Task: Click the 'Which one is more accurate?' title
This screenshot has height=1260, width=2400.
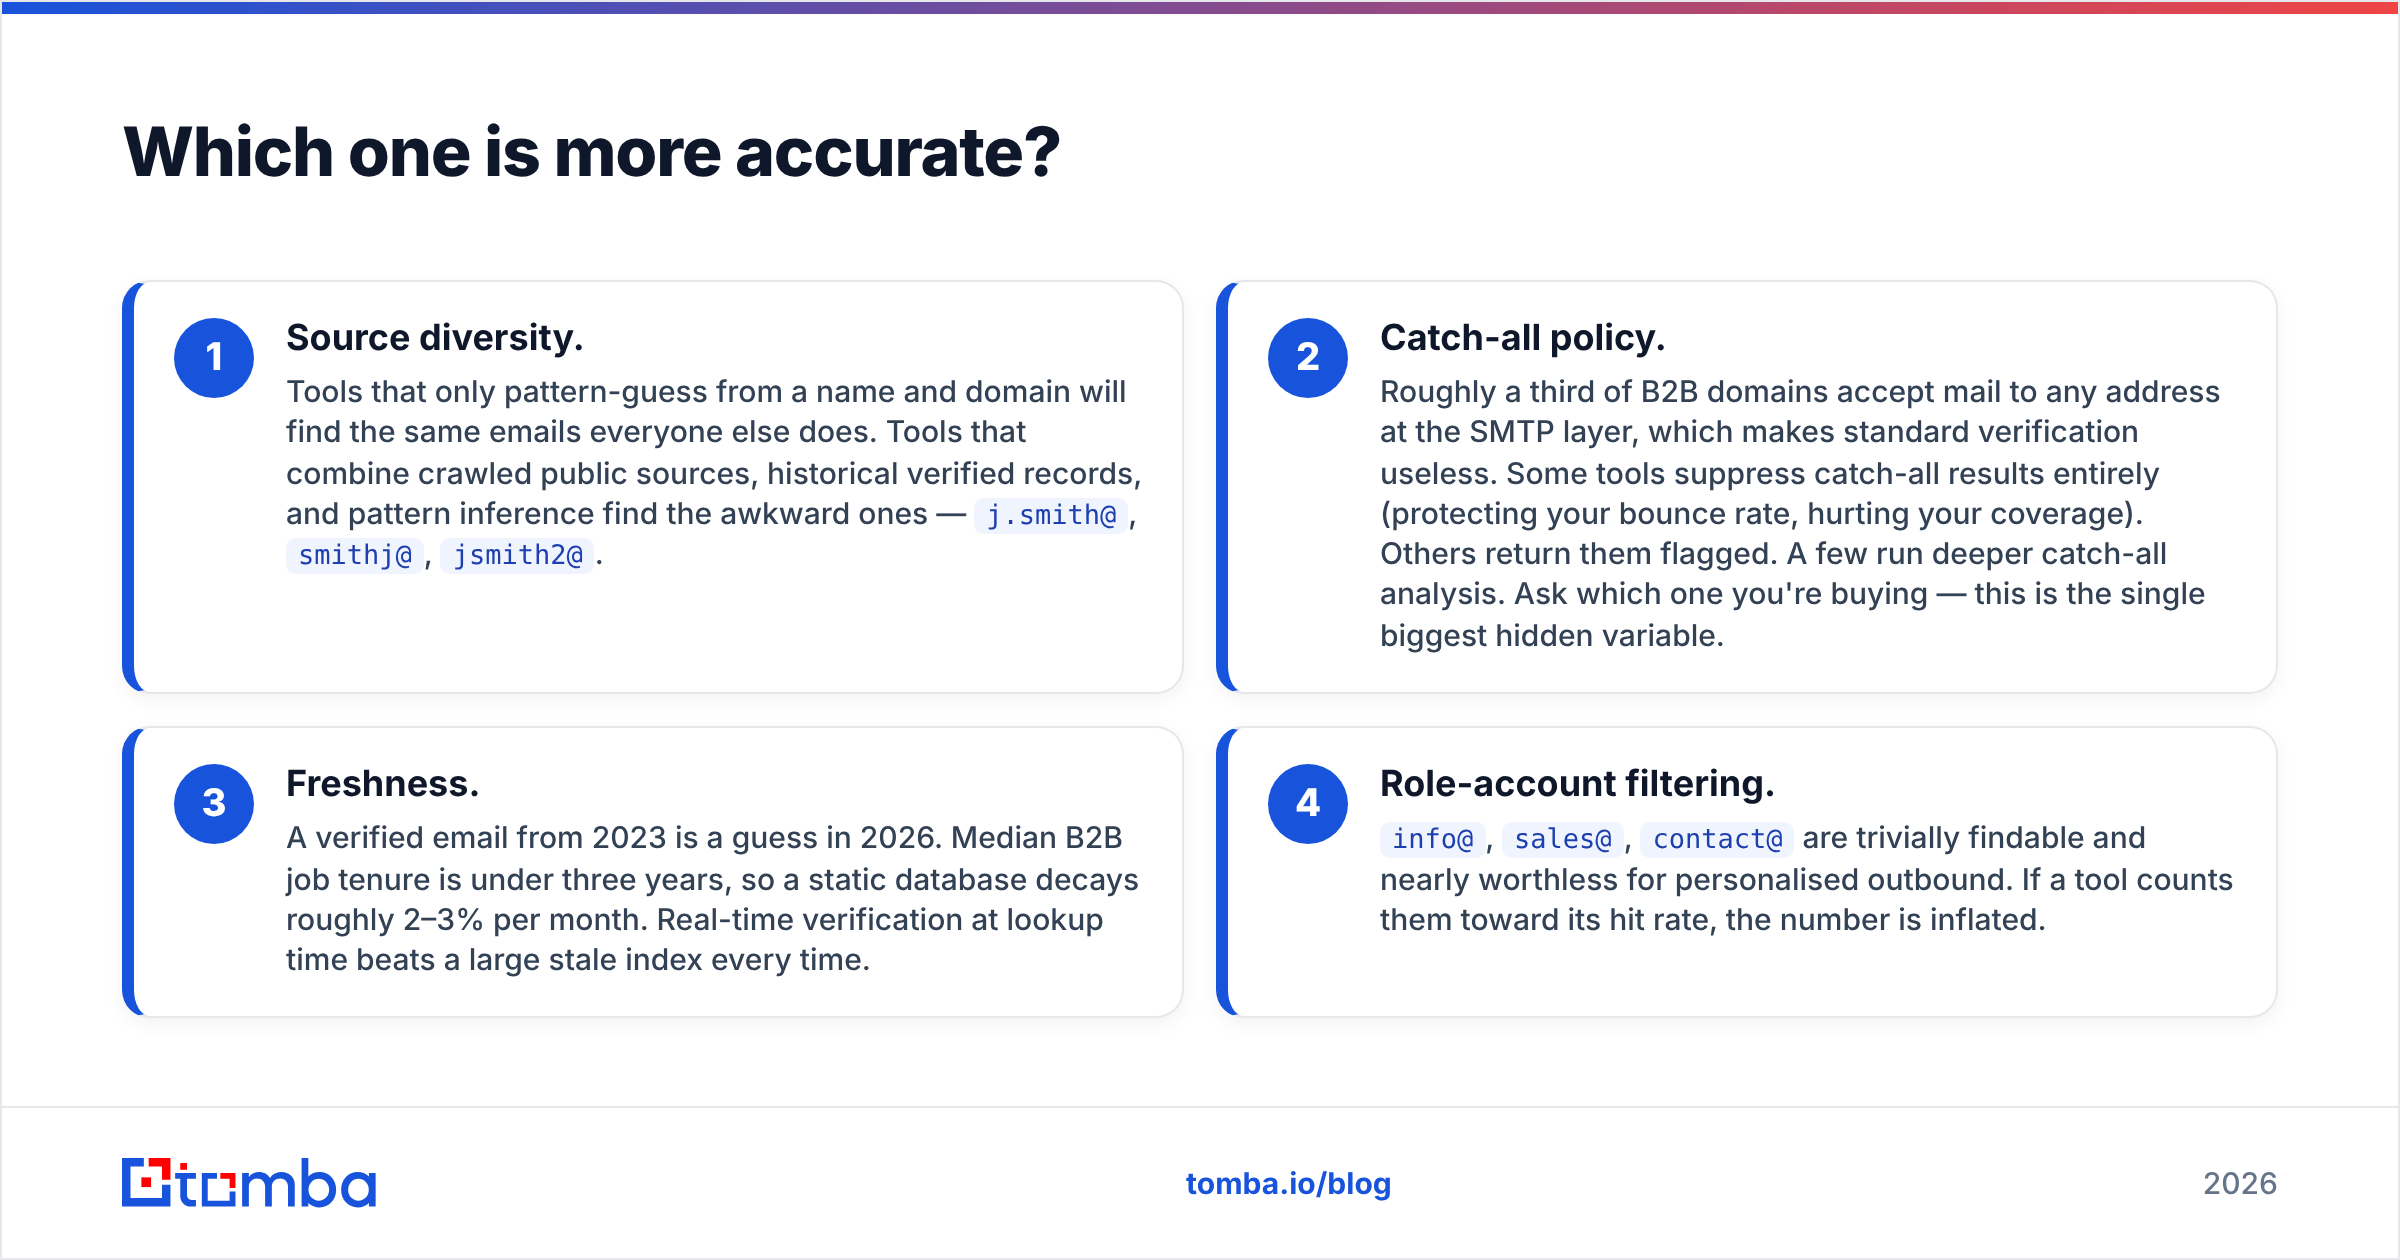Action: pyautogui.click(x=591, y=152)
